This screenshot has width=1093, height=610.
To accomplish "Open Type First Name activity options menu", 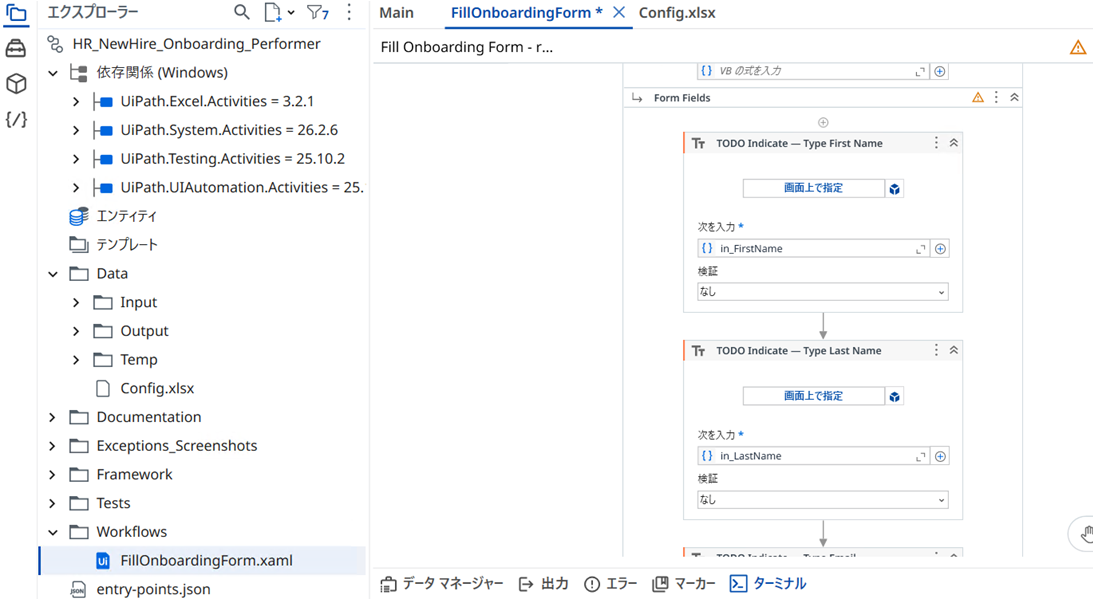I will [x=936, y=143].
